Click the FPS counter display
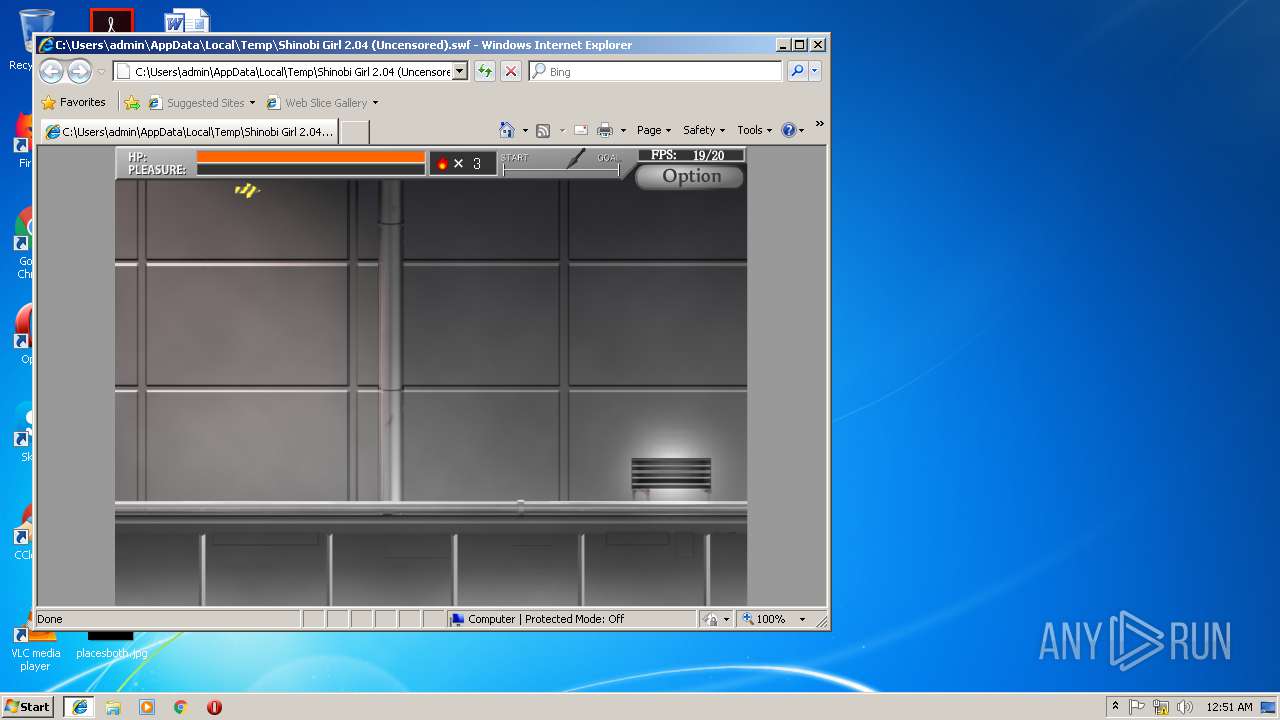Image resolution: width=1280 pixels, height=720 pixels. click(692, 155)
